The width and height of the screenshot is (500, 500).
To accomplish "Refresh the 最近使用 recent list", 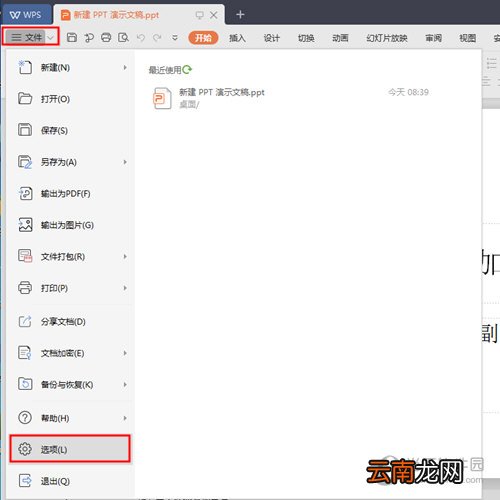I will (187, 69).
